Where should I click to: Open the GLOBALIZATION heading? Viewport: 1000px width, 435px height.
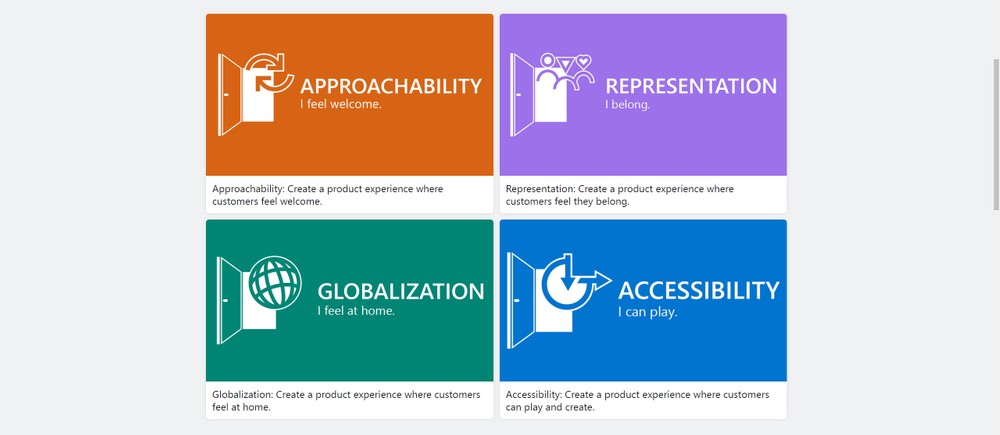click(x=400, y=291)
